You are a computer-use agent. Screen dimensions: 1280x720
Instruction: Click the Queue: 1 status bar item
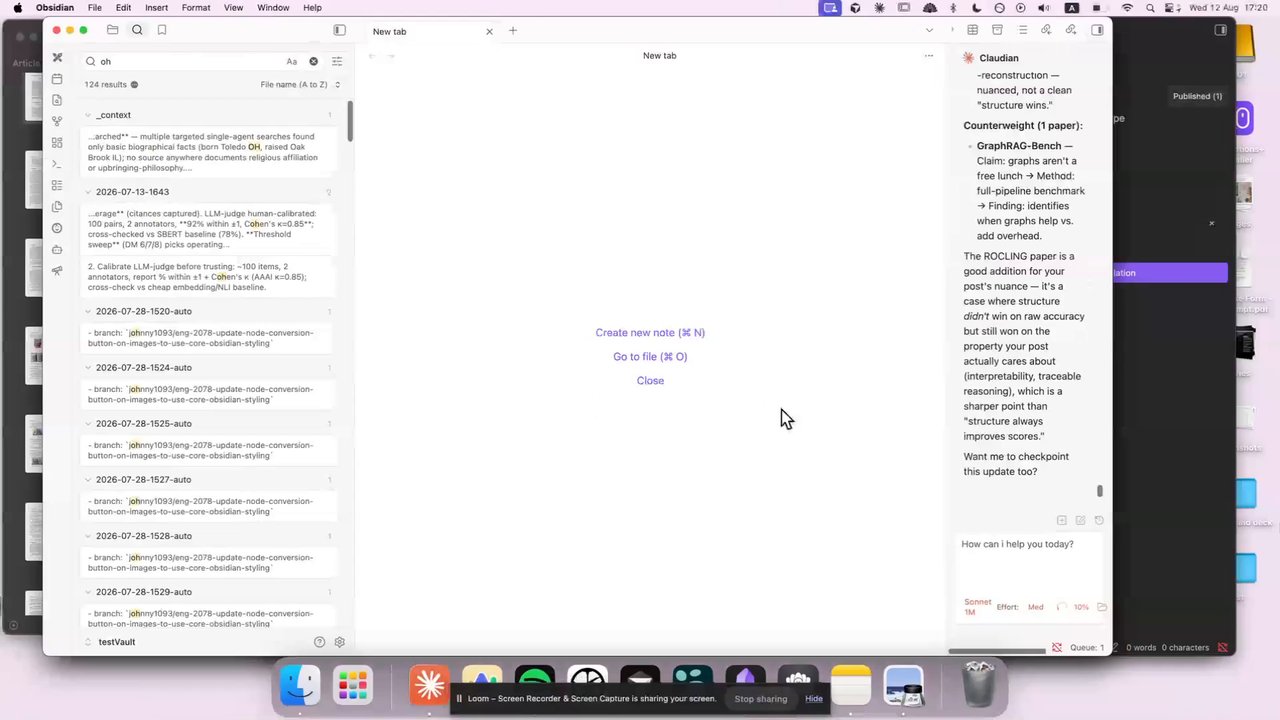point(1087,648)
